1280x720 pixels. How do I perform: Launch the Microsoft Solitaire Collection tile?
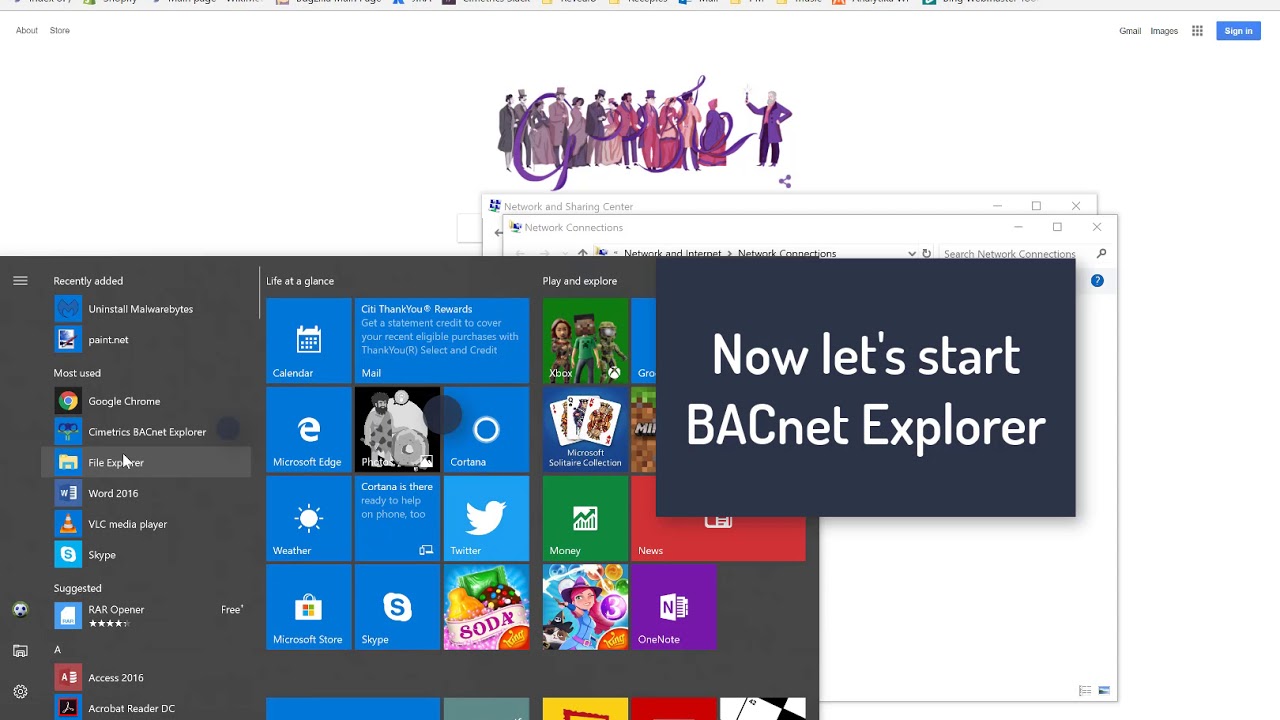[x=585, y=430]
